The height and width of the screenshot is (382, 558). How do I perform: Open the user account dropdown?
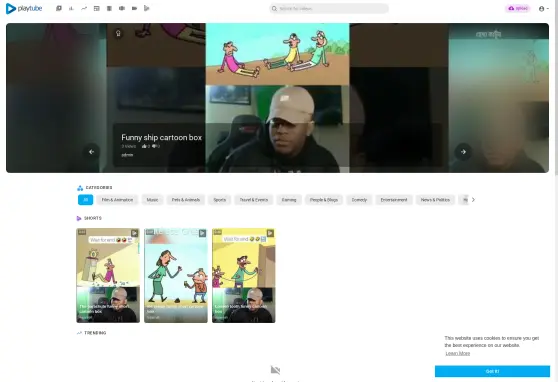(x=543, y=9)
